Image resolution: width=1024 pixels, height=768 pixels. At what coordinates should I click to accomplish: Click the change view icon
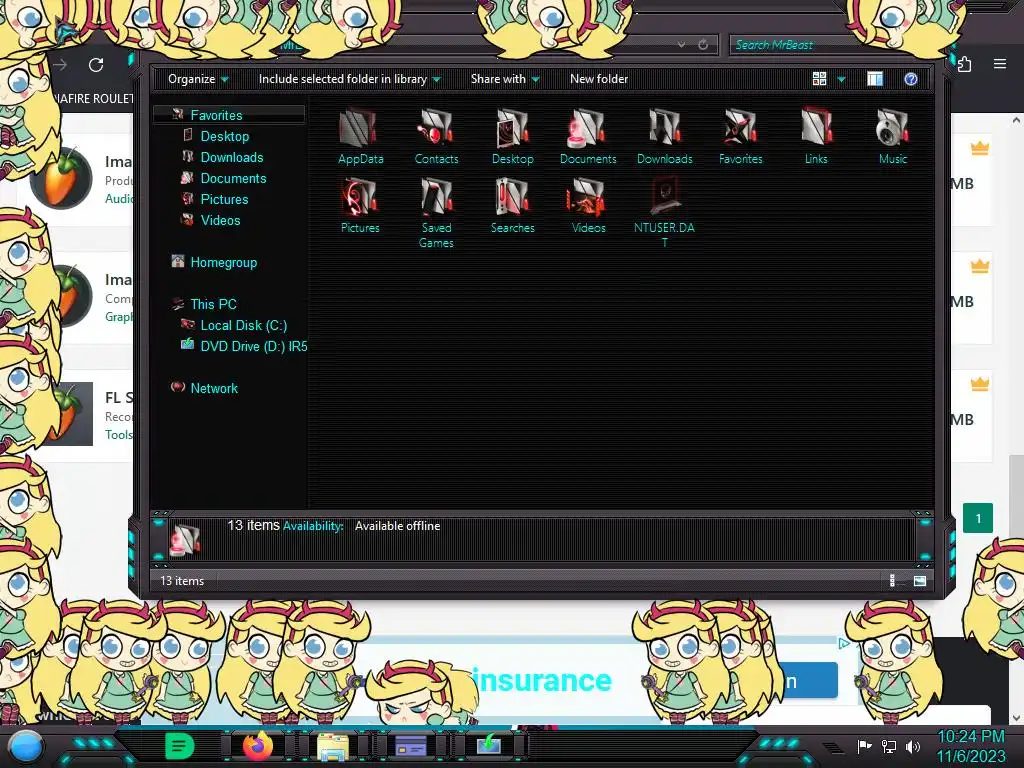pos(819,79)
